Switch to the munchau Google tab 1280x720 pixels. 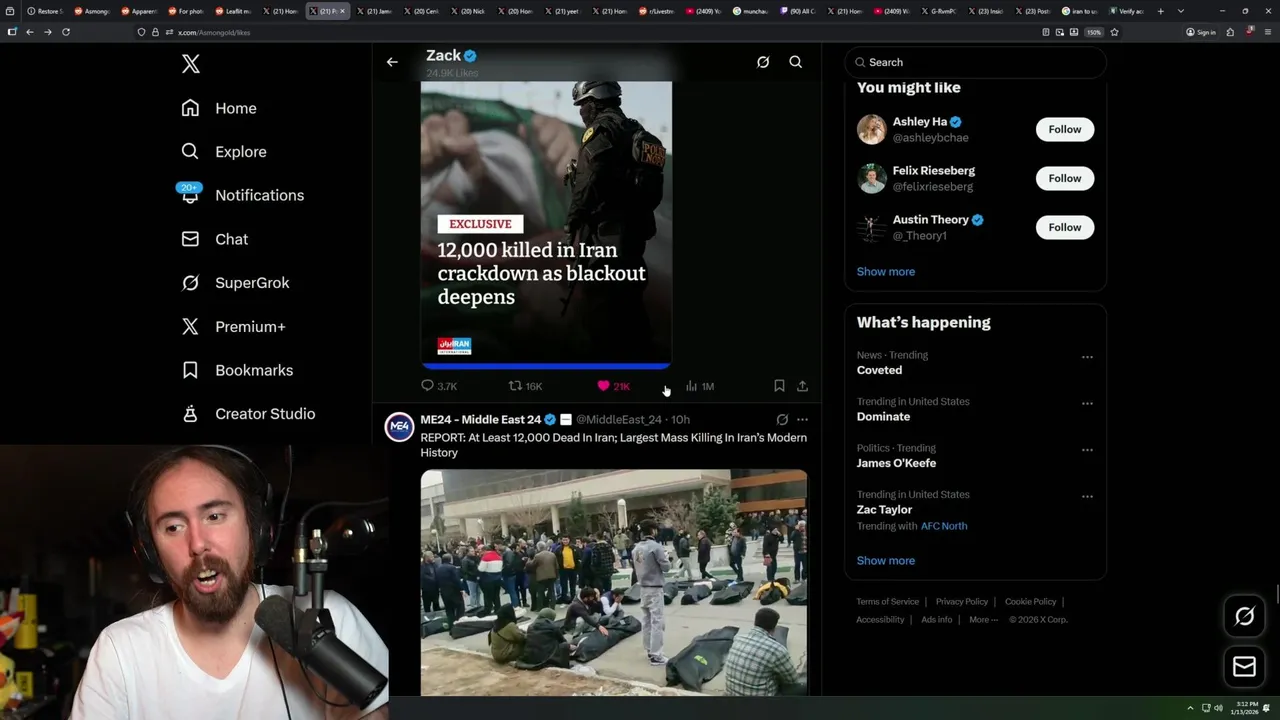coord(750,11)
